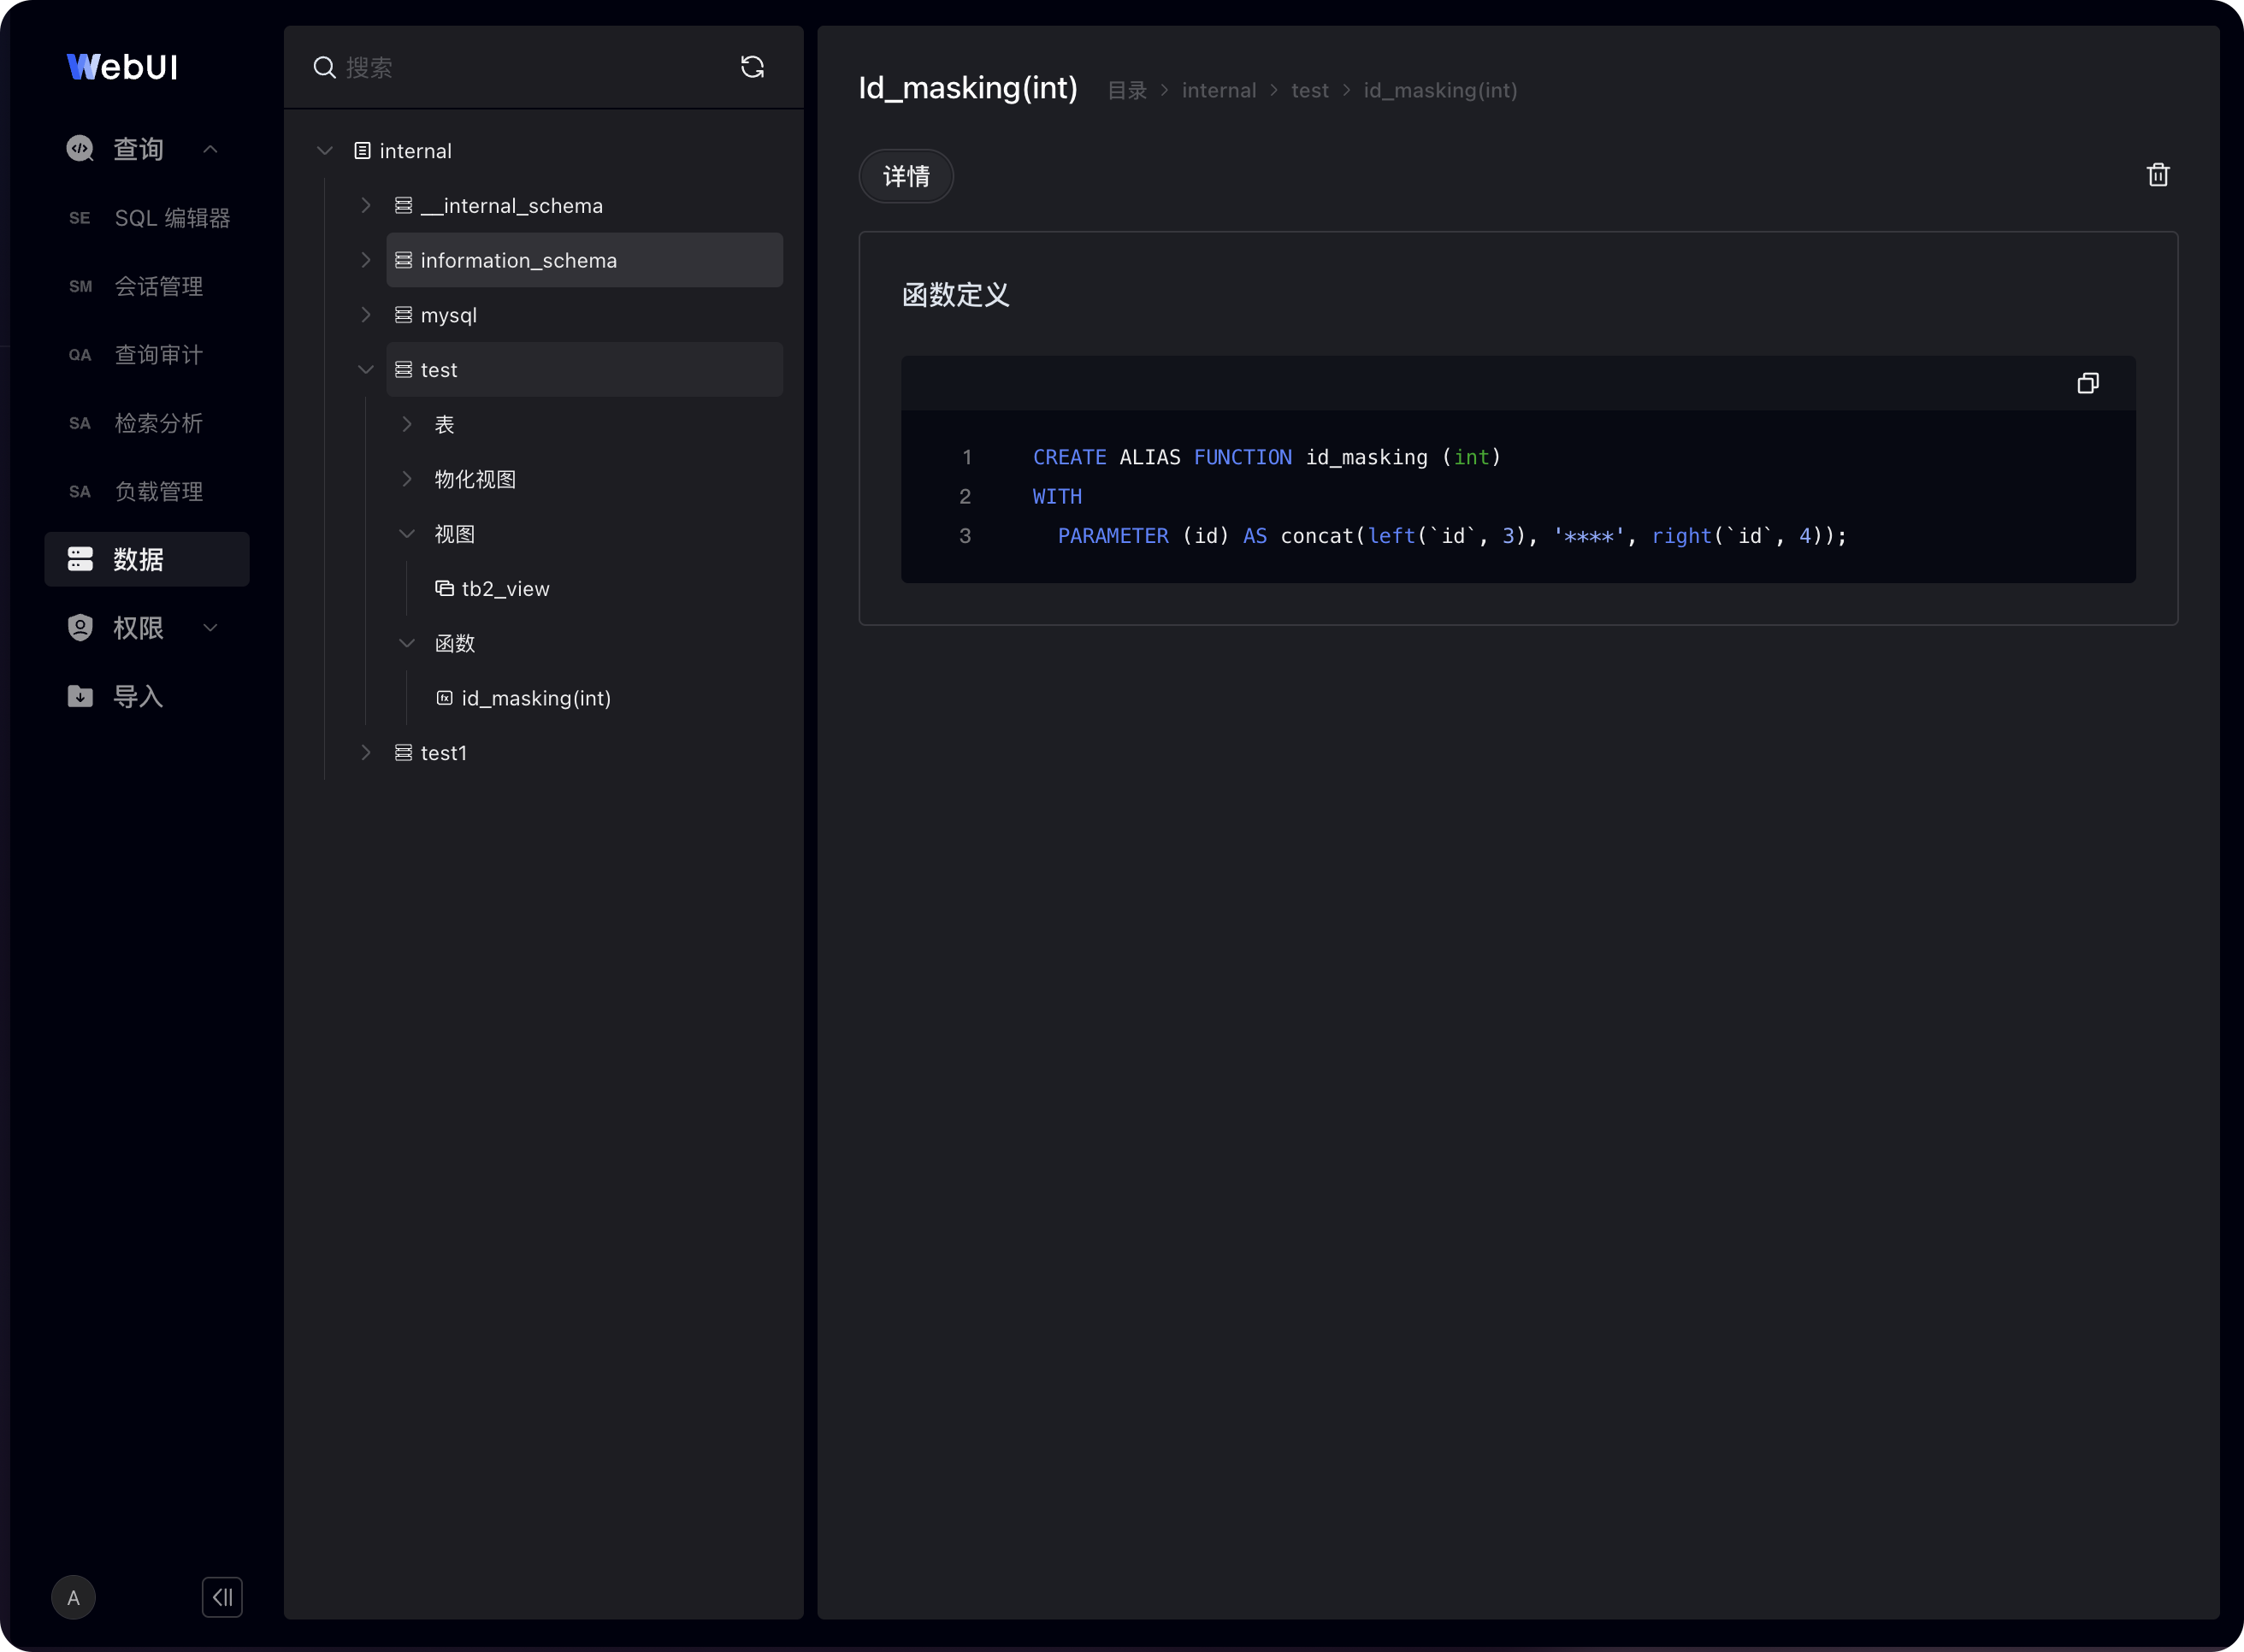The width and height of the screenshot is (2244, 1652).
Task: Select the test1 database row
Action: tap(584, 753)
